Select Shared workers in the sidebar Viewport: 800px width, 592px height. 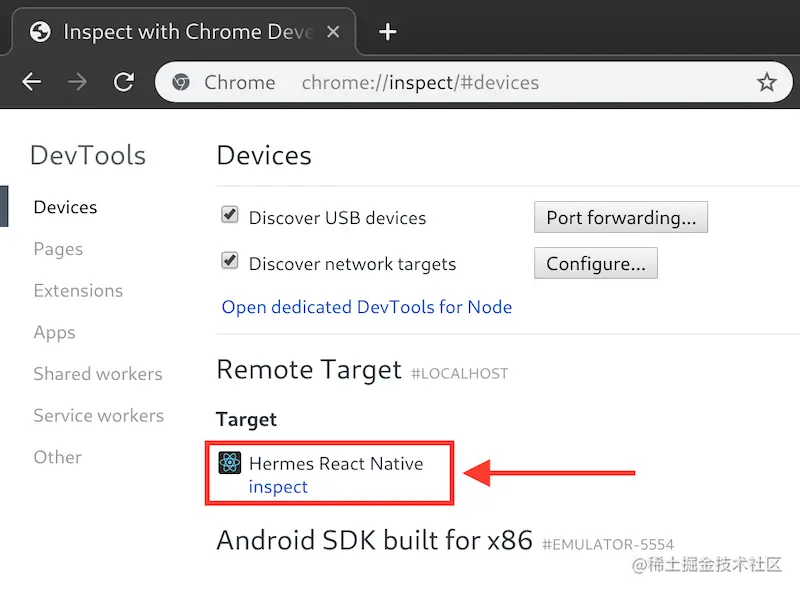pos(97,374)
